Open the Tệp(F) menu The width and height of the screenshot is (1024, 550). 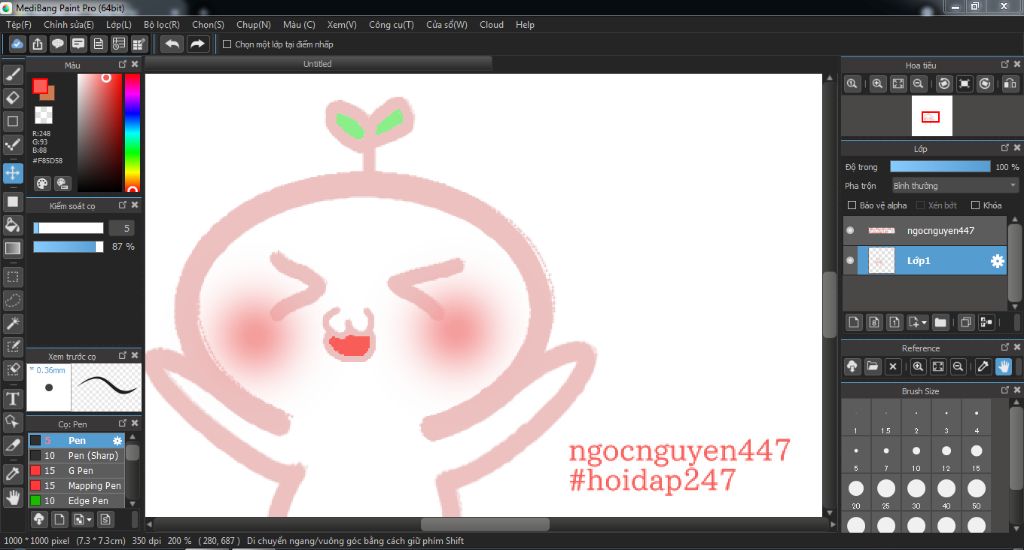pos(18,24)
